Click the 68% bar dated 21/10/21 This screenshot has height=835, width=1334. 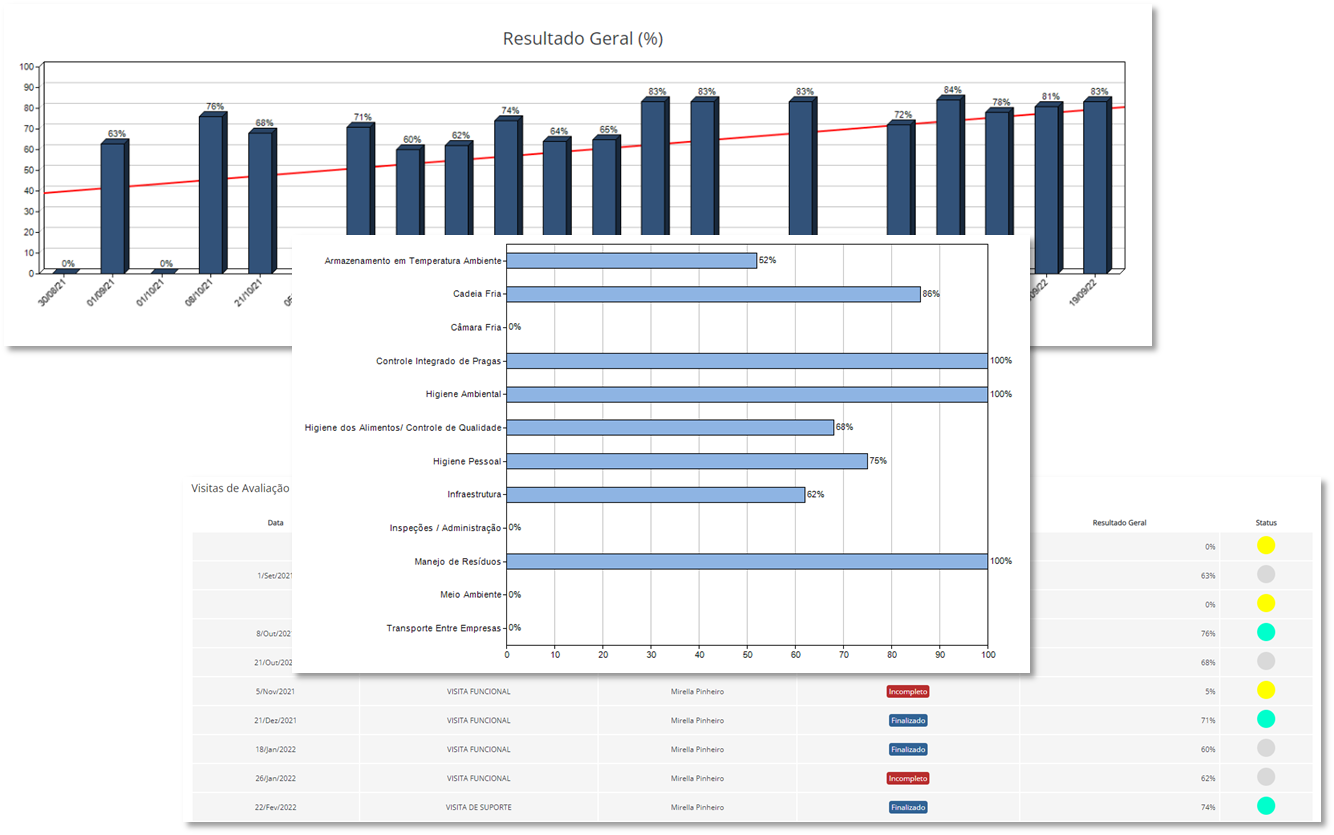[261, 202]
